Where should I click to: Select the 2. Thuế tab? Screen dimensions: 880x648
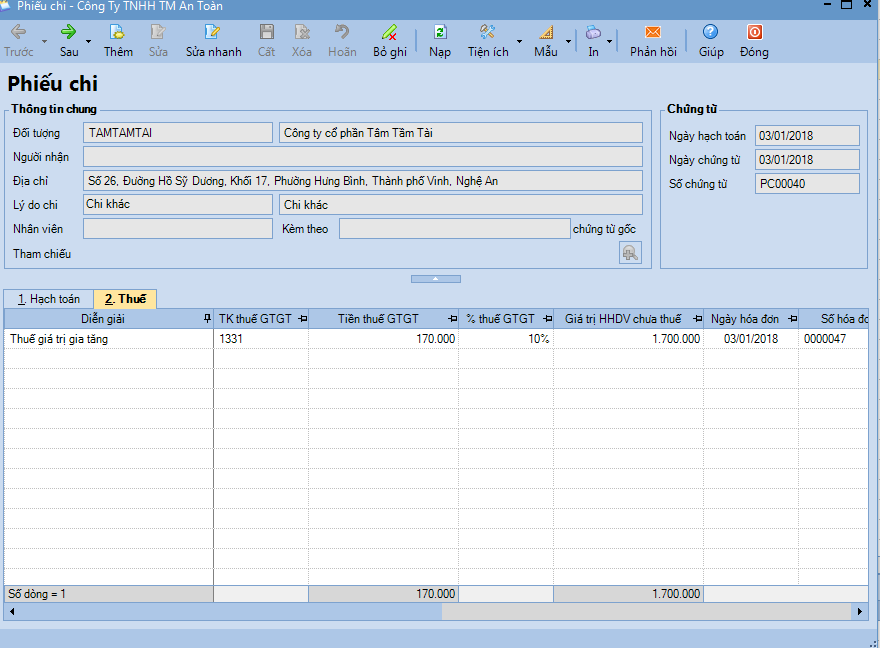point(125,299)
